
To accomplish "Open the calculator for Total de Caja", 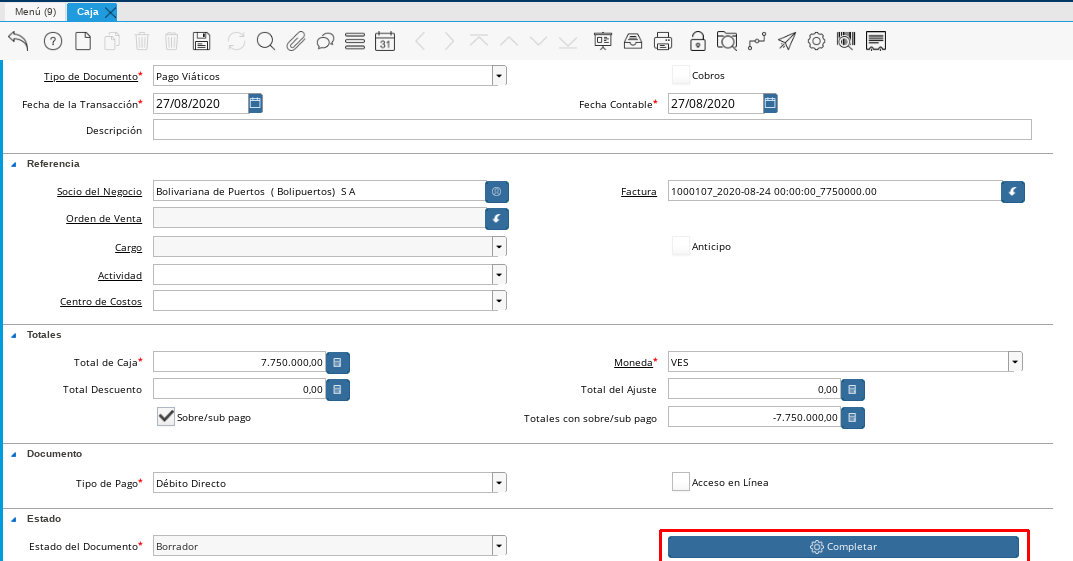I will point(338,362).
